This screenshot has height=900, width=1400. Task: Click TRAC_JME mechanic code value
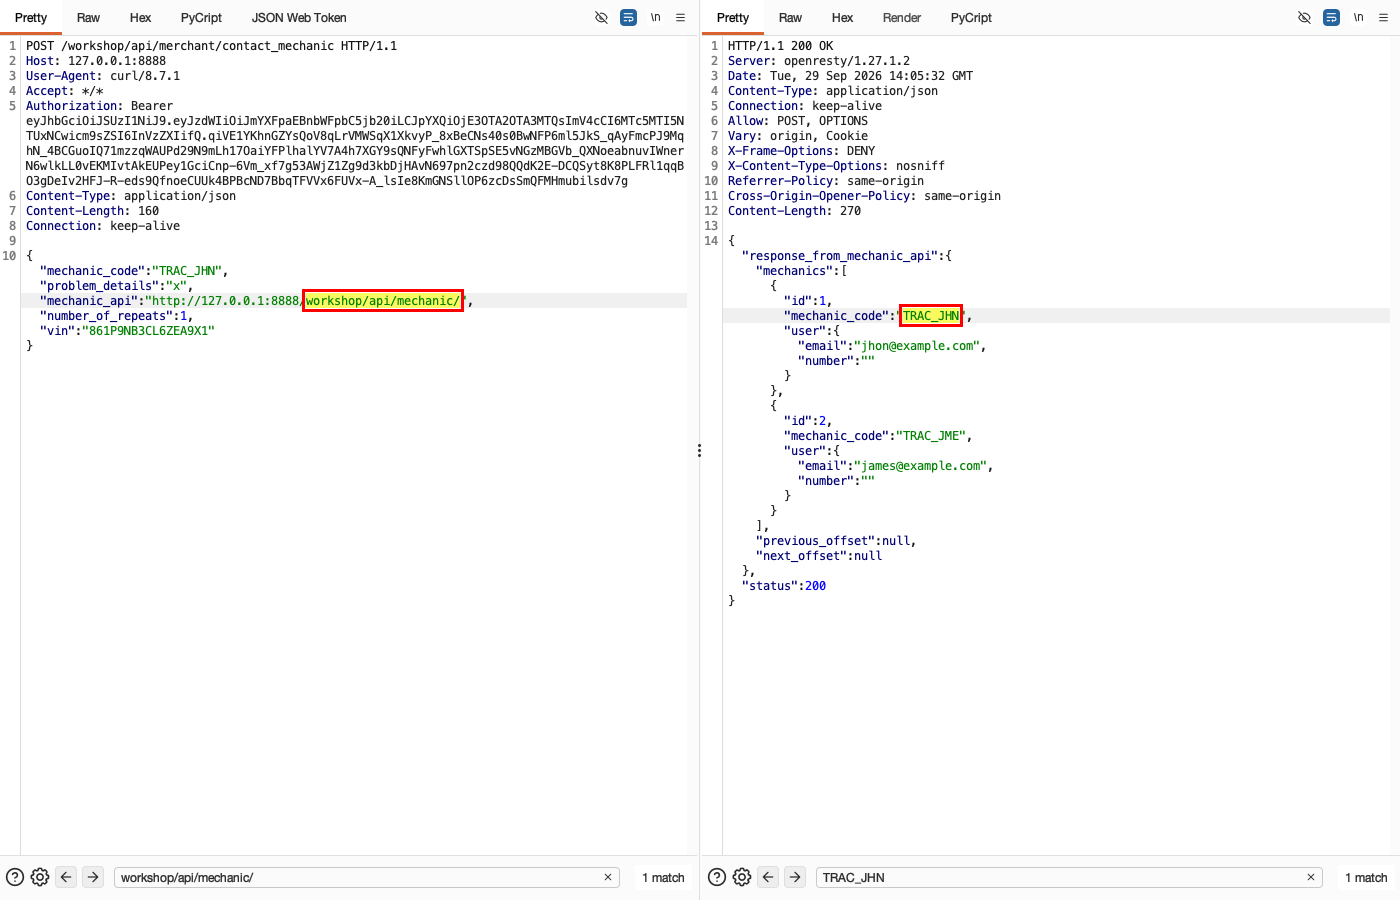931,436
